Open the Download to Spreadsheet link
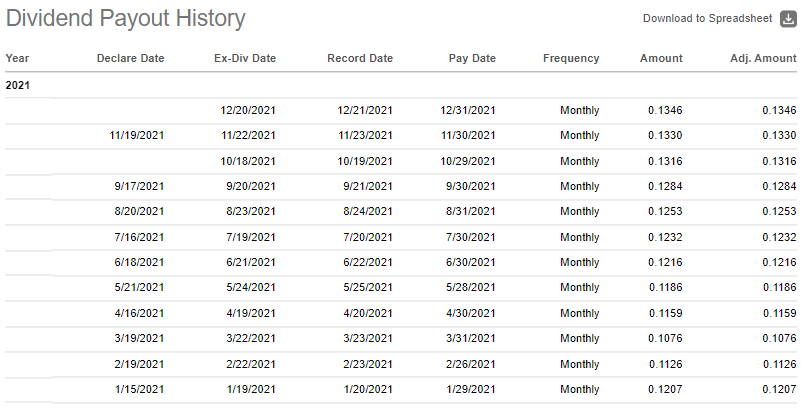Viewport: 809px width, 411px height. (707, 19)
